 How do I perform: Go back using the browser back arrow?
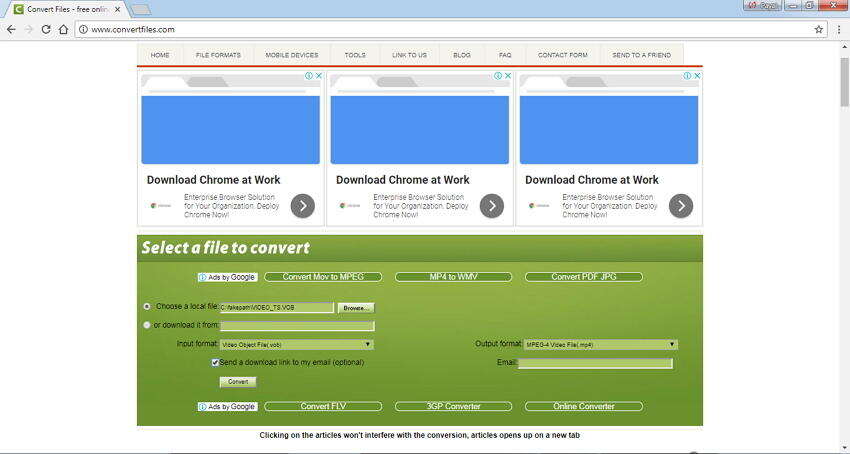pyautogui.click(x=11, y=29)
